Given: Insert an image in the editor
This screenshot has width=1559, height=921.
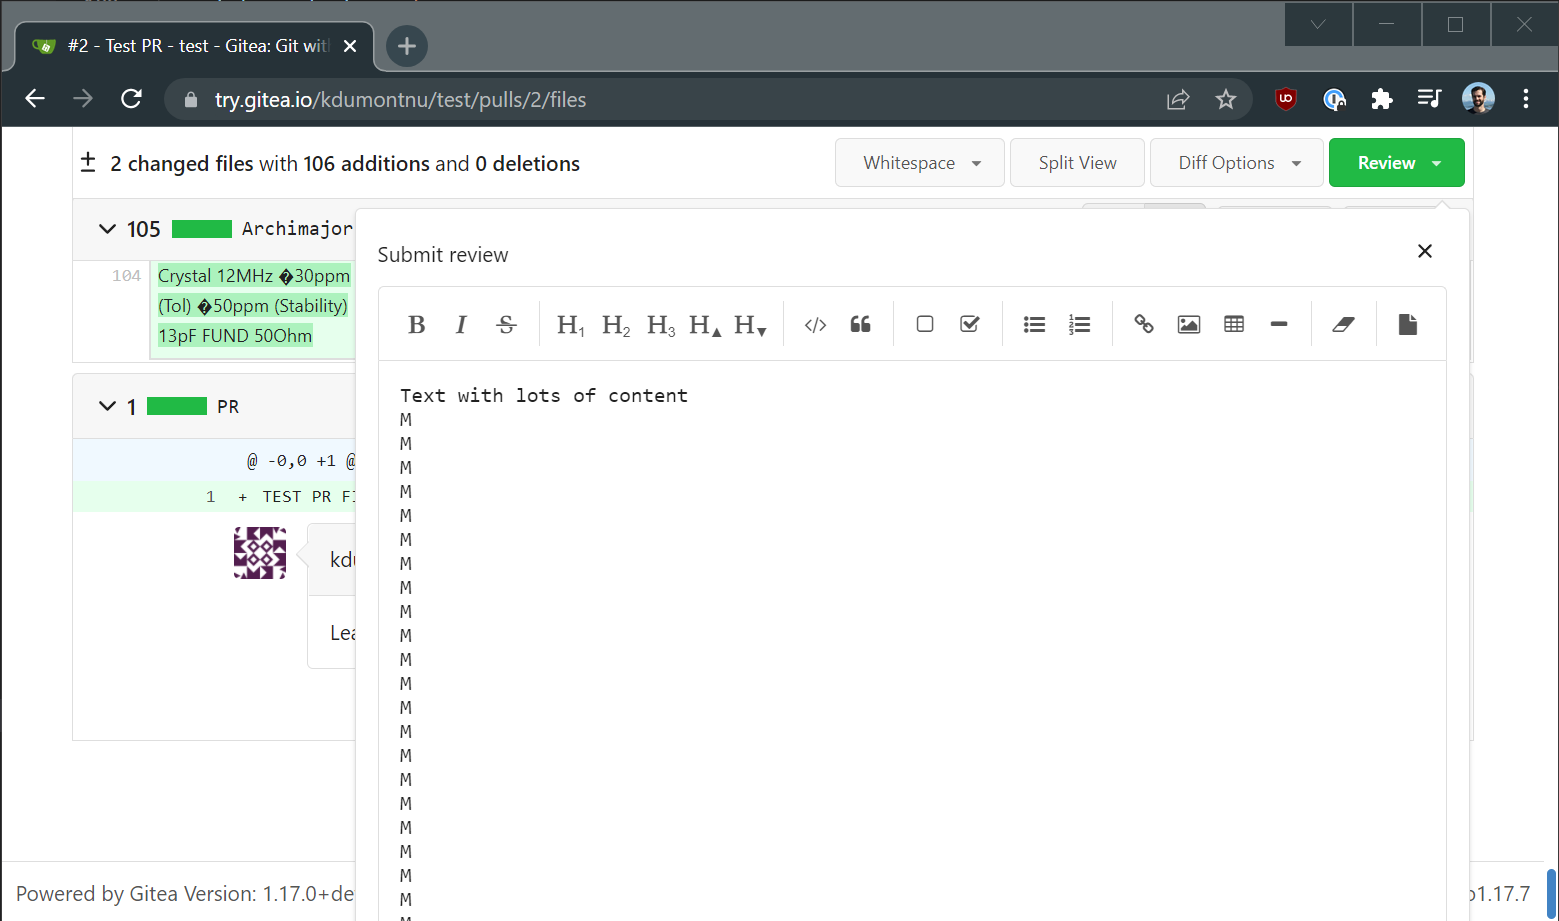Looking at the screenshot, I should tap(1189, 324).
